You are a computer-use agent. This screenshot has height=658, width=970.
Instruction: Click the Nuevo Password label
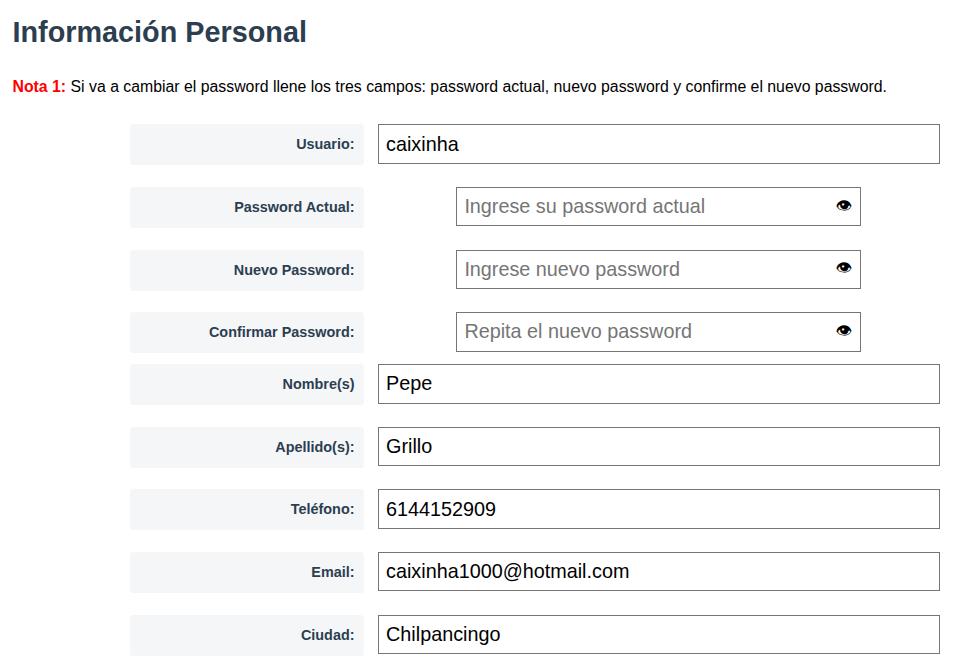tap(294, 270)
